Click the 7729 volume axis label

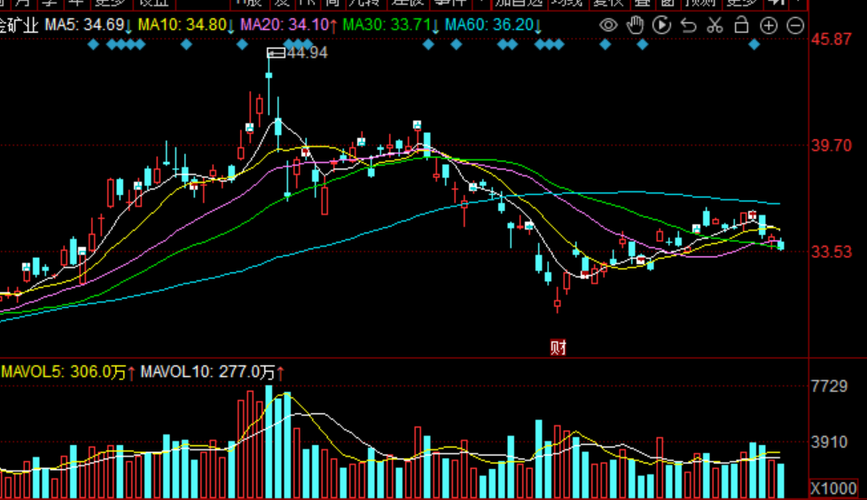point(829,386)
